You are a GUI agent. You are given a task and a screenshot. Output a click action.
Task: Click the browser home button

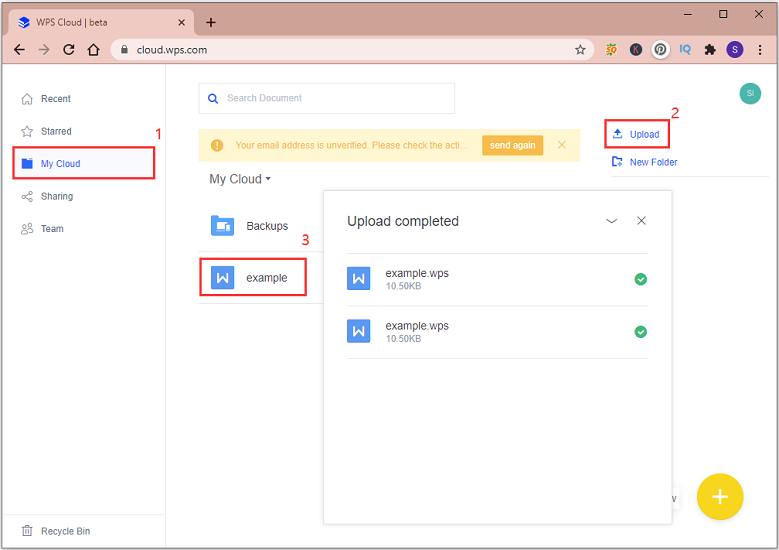[x=93, y=50]
